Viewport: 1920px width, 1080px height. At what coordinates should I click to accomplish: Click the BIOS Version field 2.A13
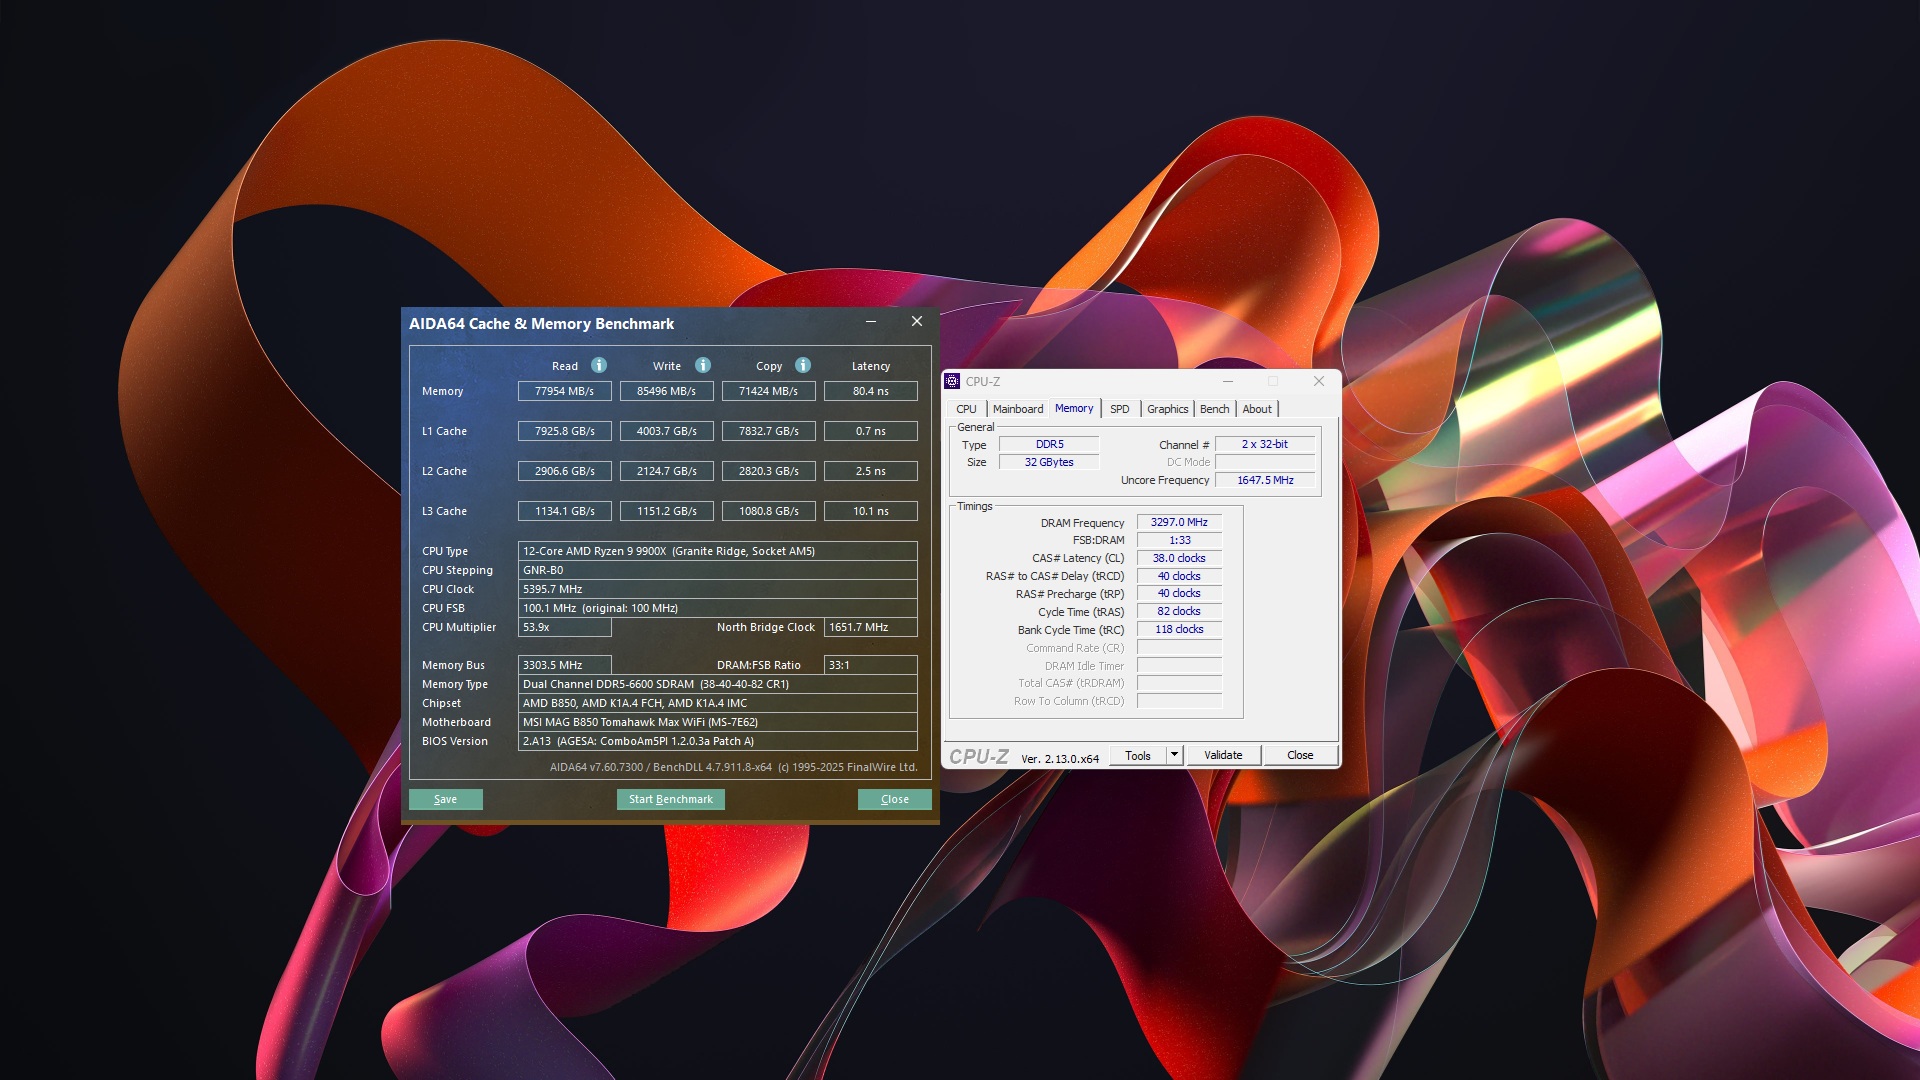click(718, 741)
